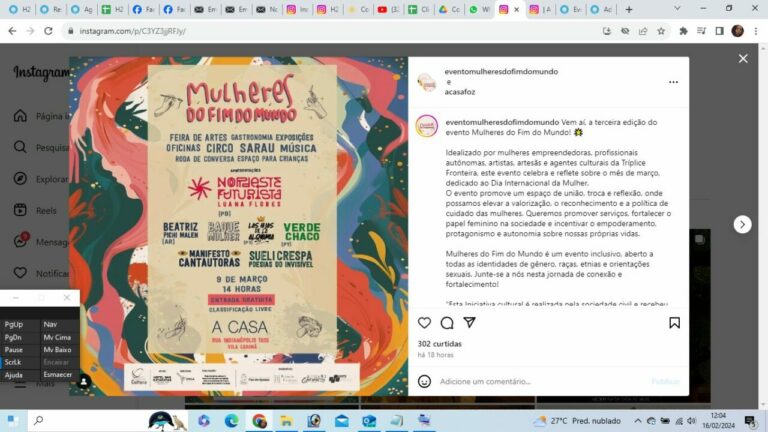This screenshot has height=432, width=768.
Task: Add a comment input field
Action: (539, 381)
